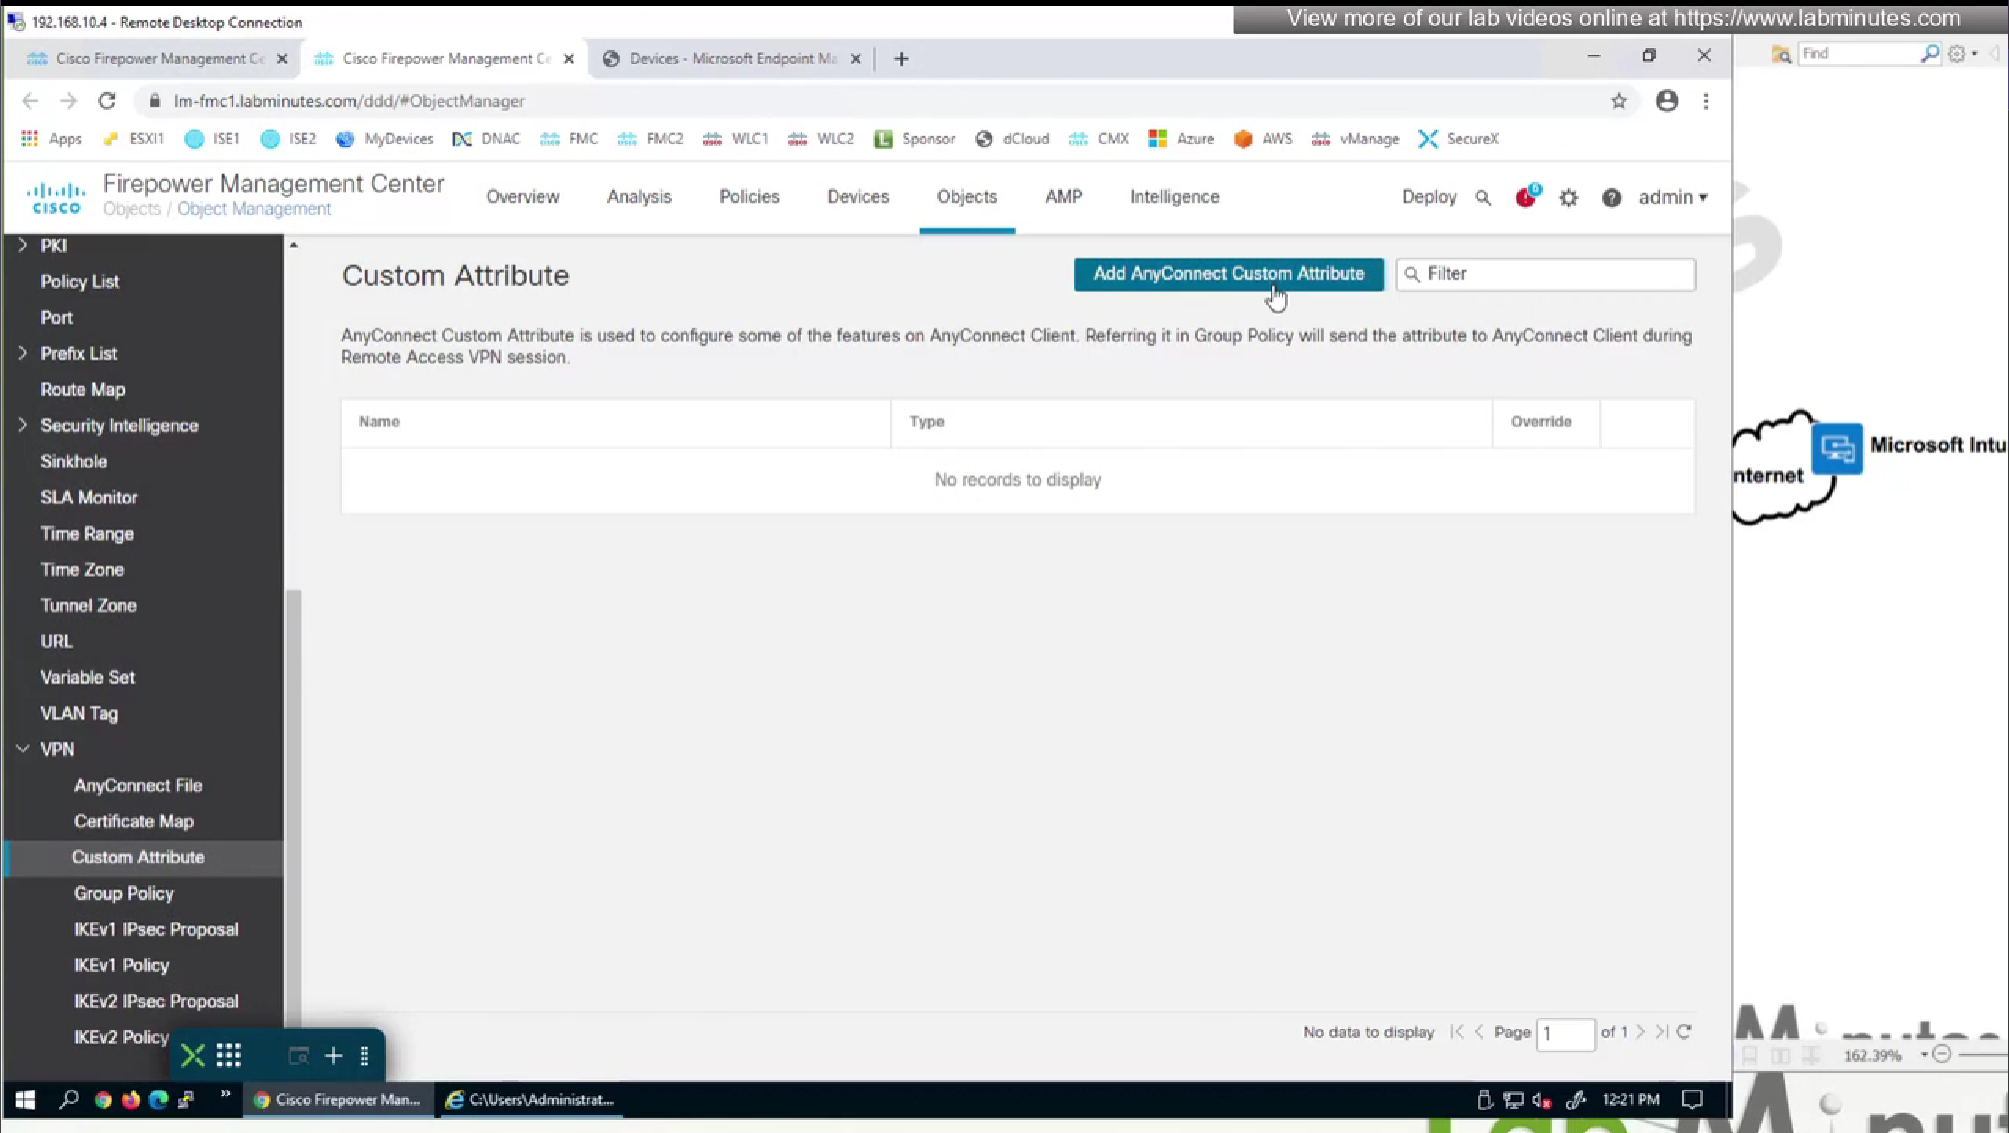2009x1133 pixels.
Task: Open Chrome profile account icon
Action: 1666,101
